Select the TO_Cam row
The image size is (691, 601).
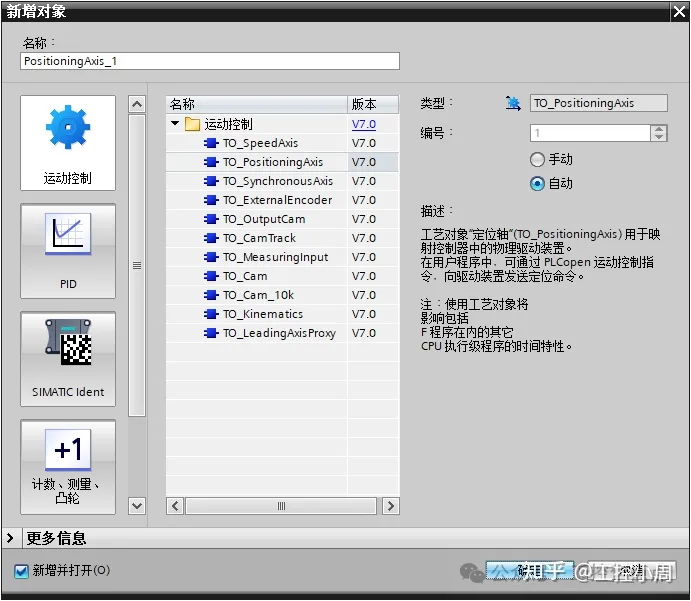point(282,276)
